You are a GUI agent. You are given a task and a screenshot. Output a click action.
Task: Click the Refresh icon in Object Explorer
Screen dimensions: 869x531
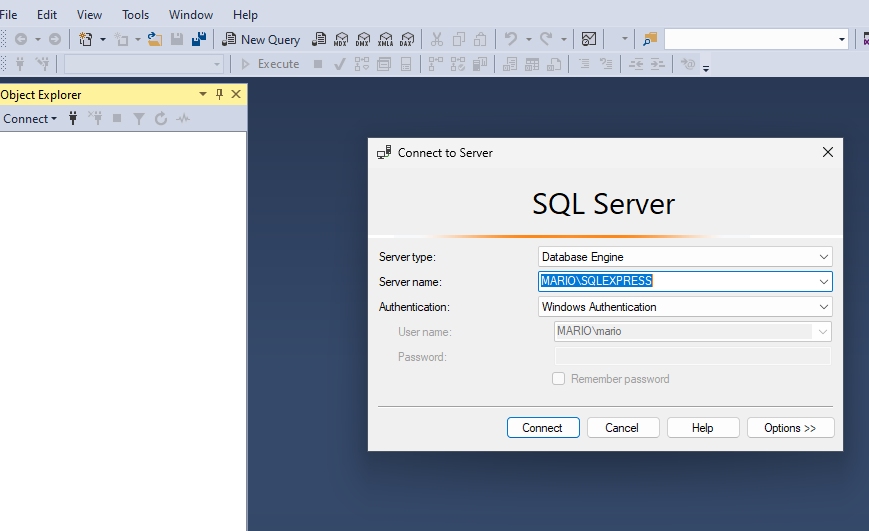[x=161, y=118]
